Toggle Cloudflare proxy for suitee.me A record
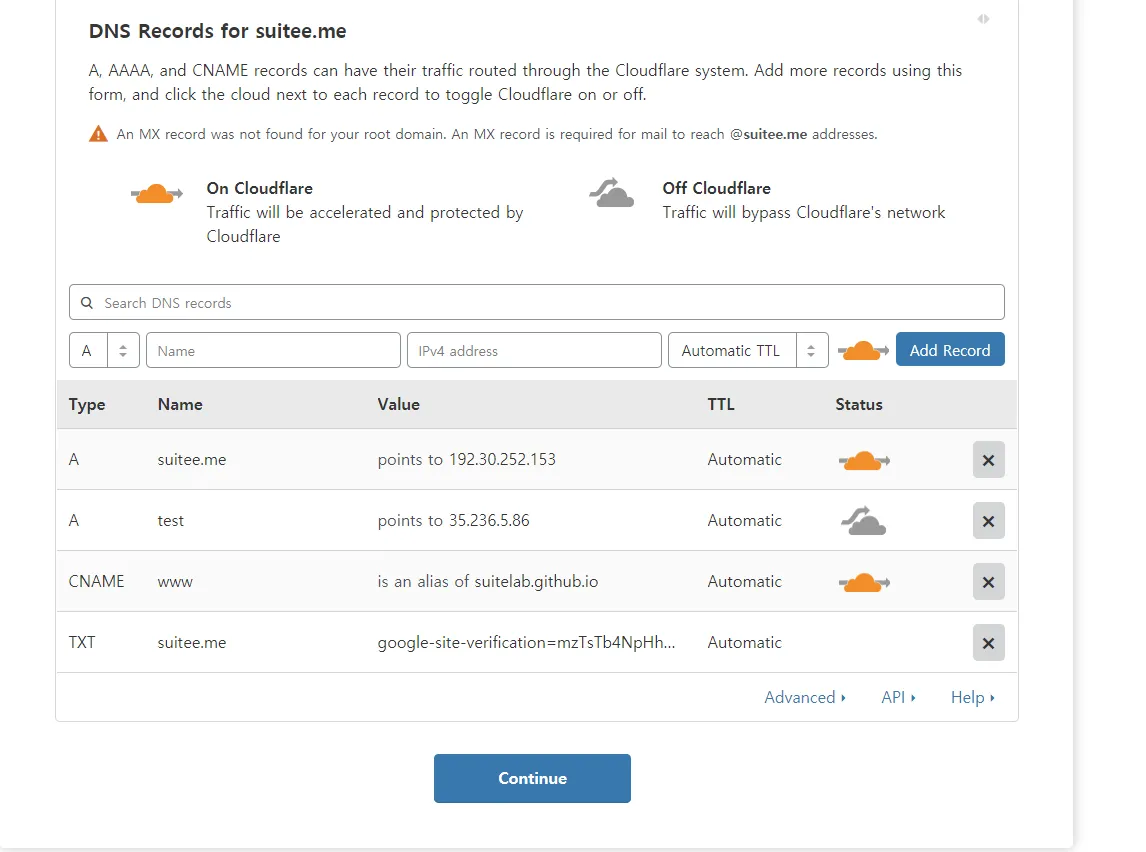The image size is (1146, 852). [863, 460]
